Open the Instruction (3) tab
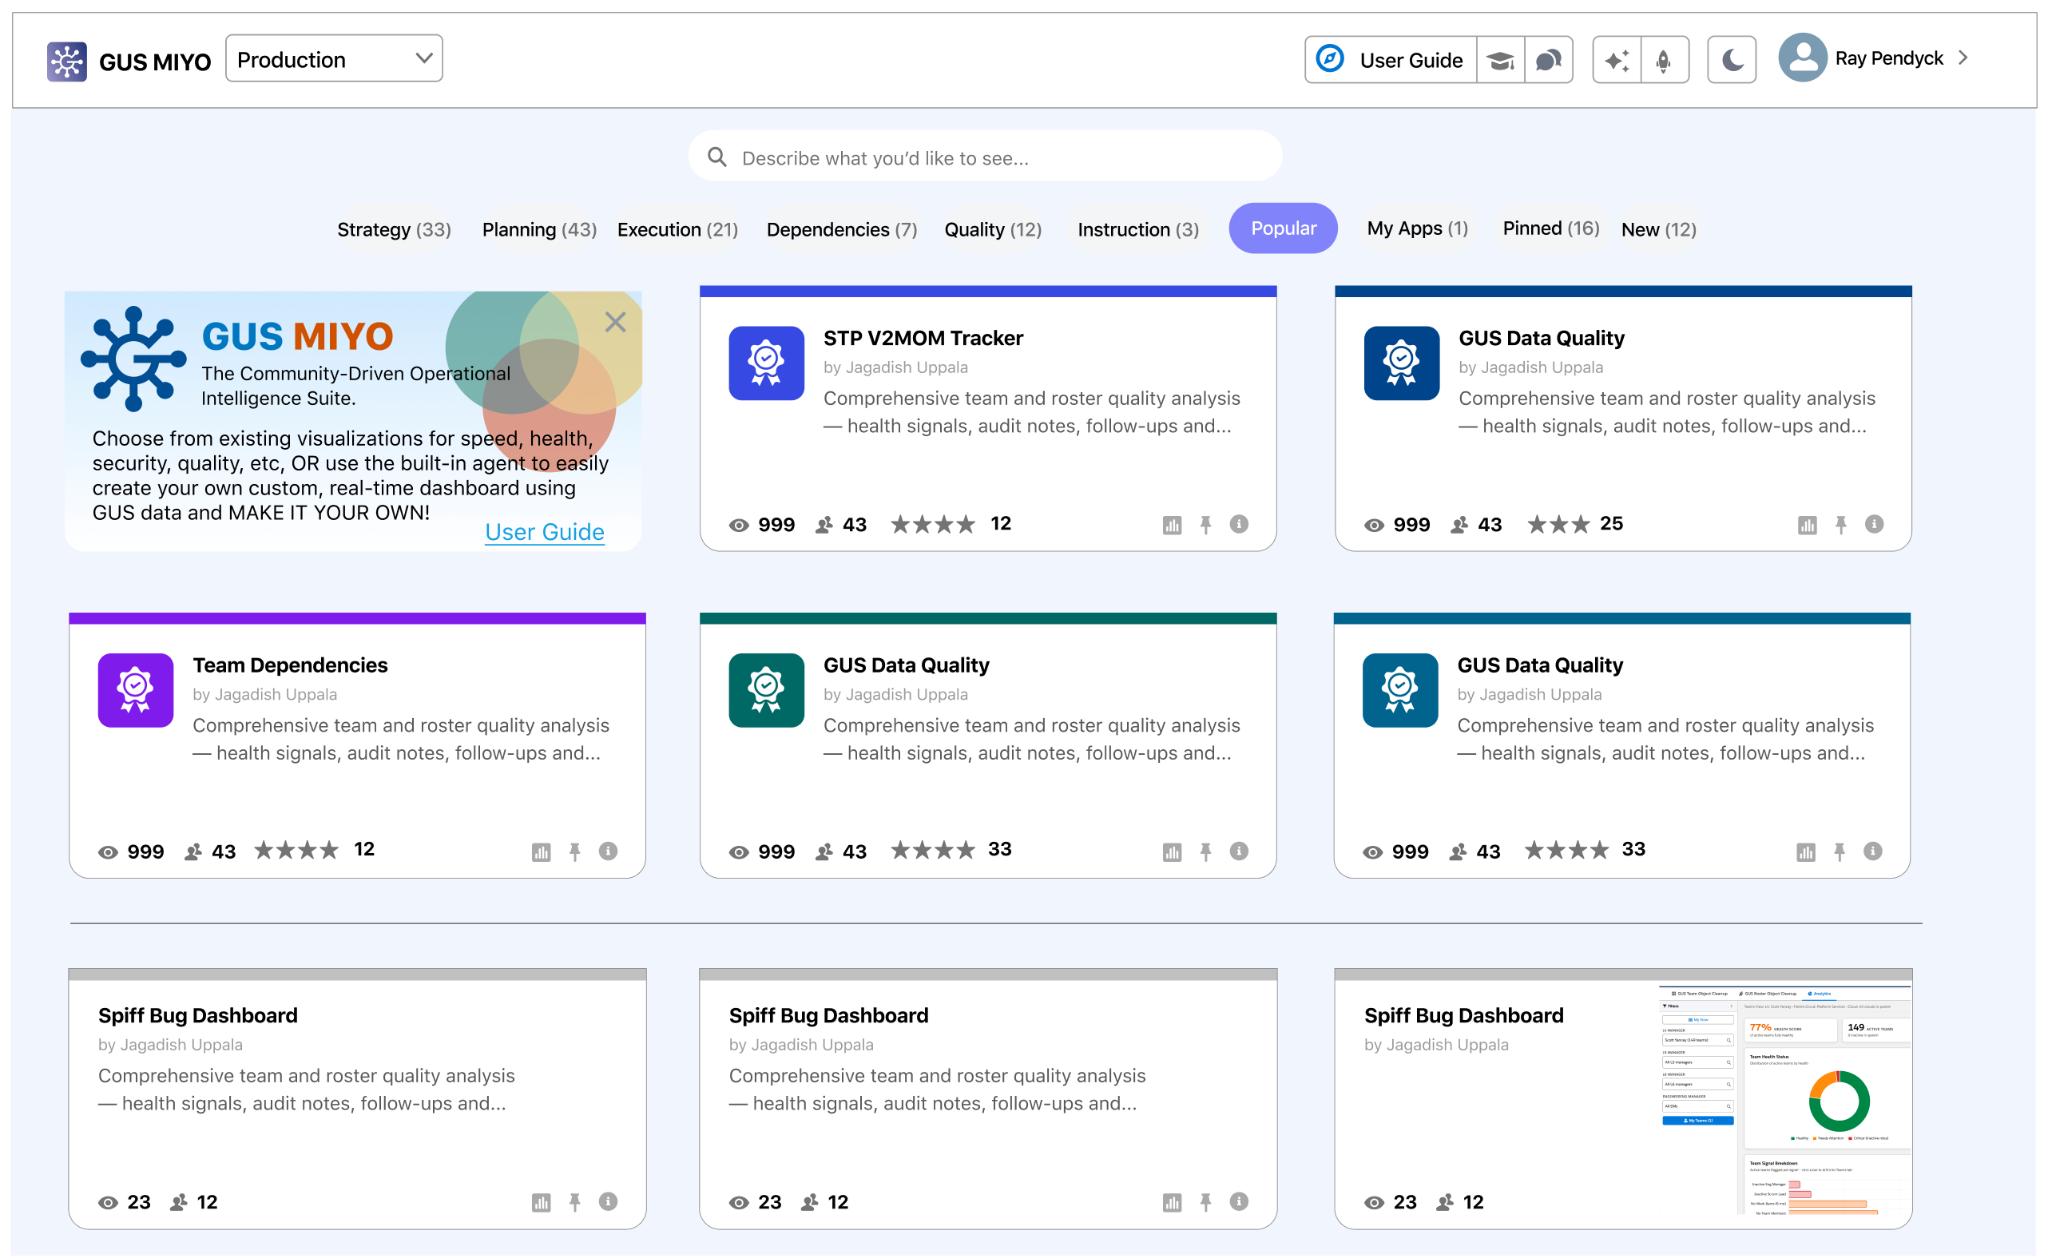Image resolution: width=2048 pixels, height=1256 pixels. [1138, 229]
